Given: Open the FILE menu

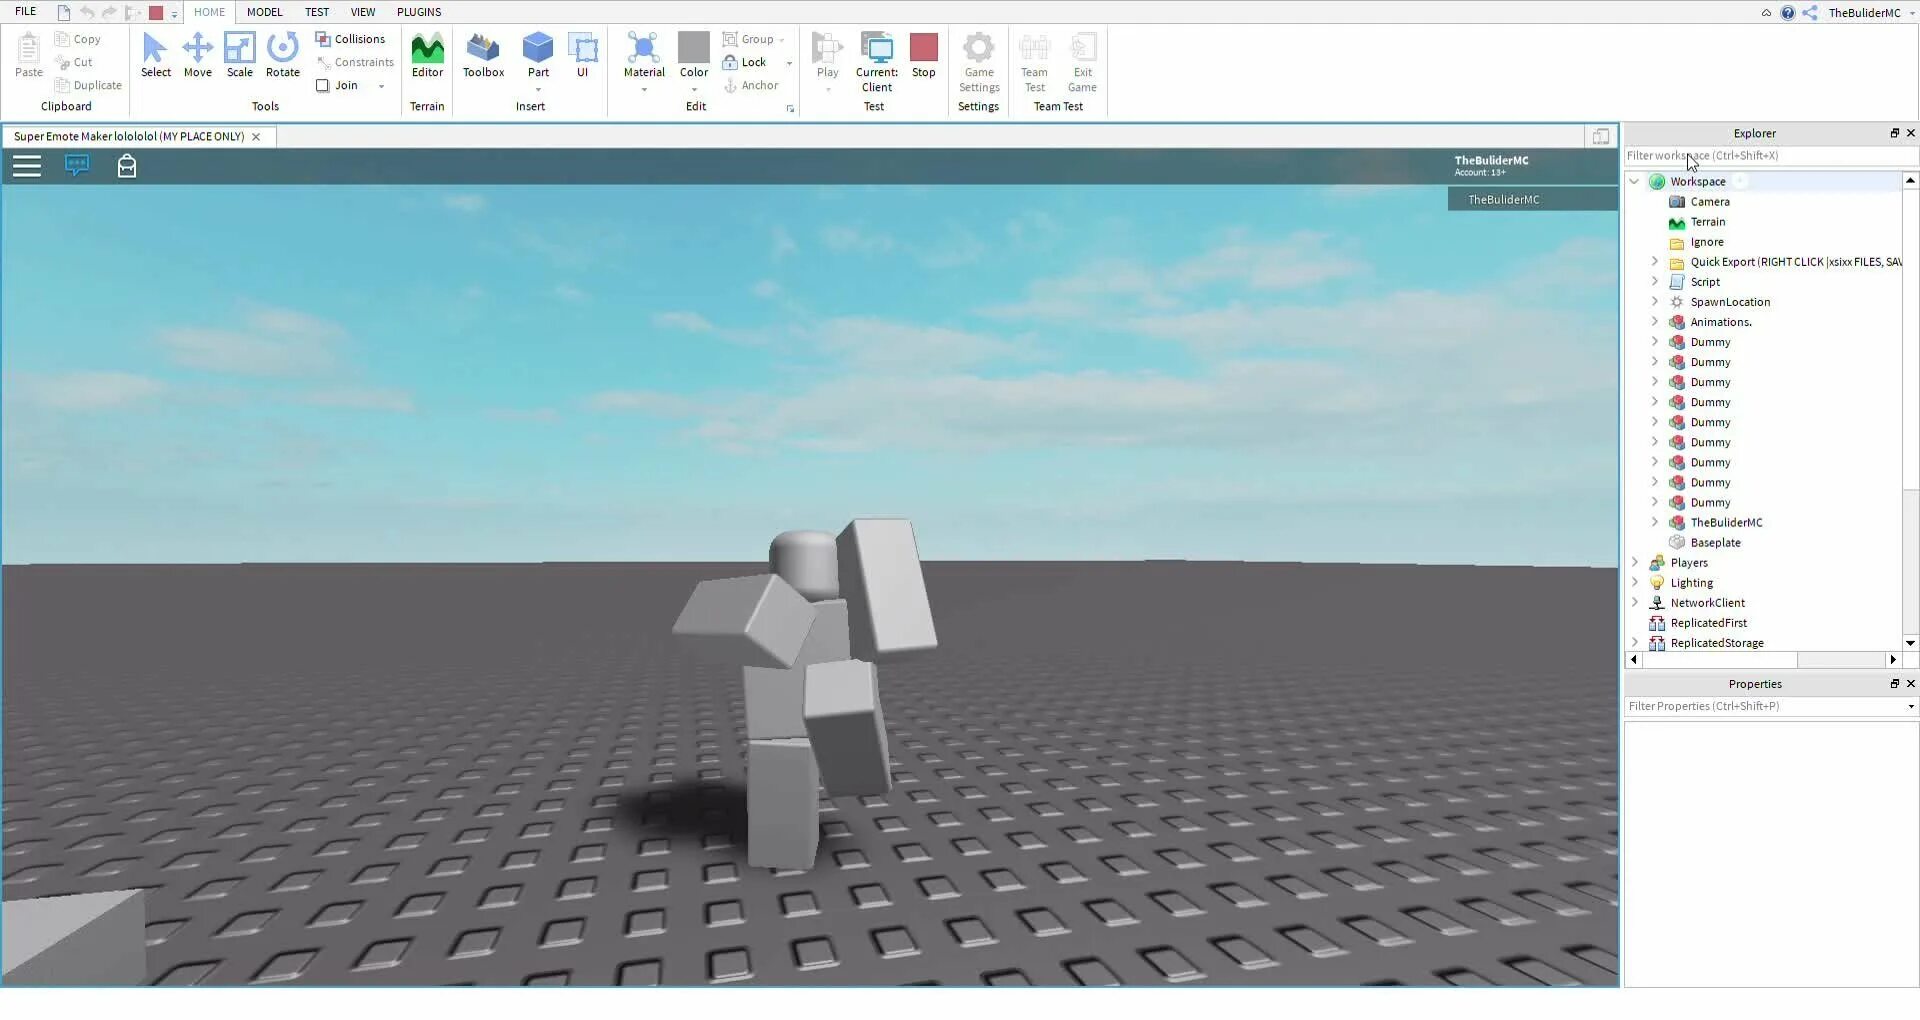Looking at the screenshot, I should (x=26, y=12).
